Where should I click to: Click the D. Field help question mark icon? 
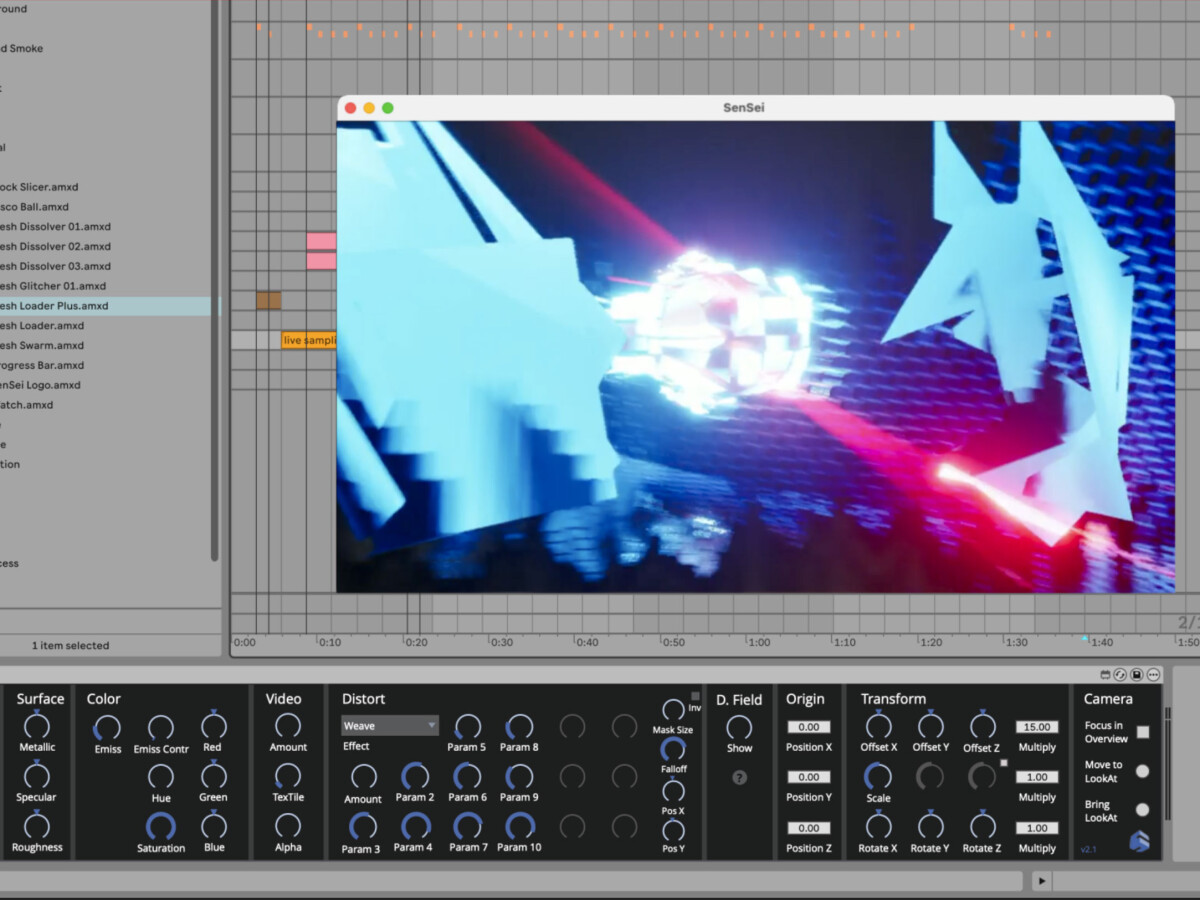[739, 777]
